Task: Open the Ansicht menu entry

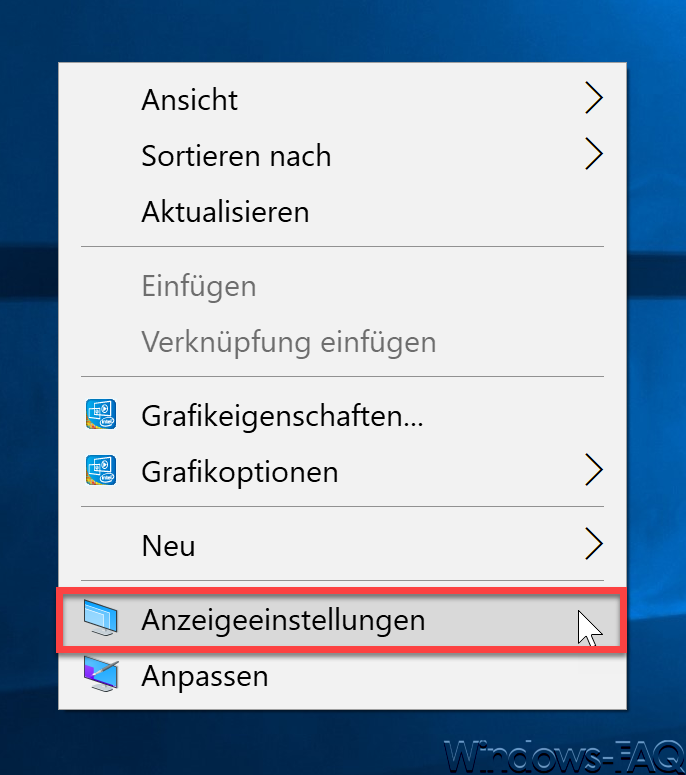Action: [343, 99]
